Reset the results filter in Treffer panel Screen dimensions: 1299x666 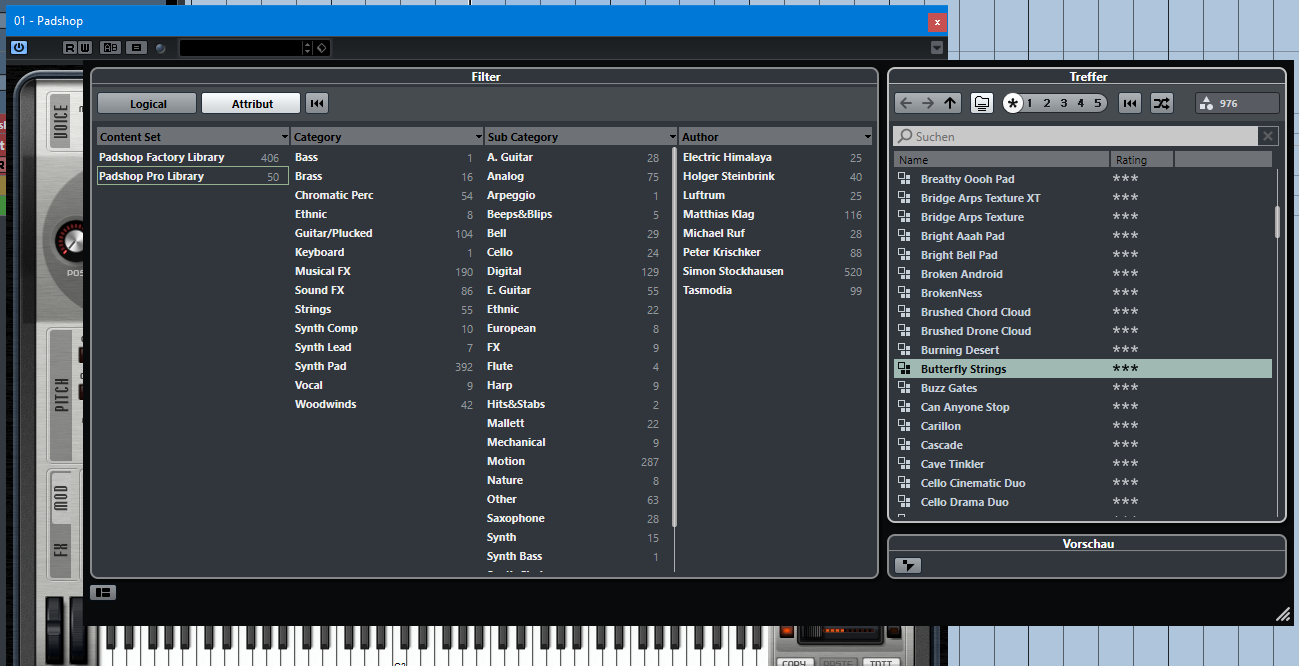pos(1130,103)
